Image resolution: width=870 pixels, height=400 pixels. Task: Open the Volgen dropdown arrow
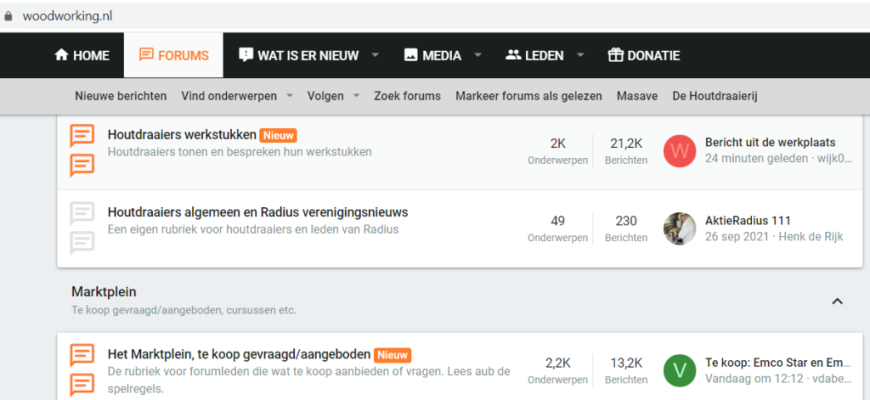[356, 96]
